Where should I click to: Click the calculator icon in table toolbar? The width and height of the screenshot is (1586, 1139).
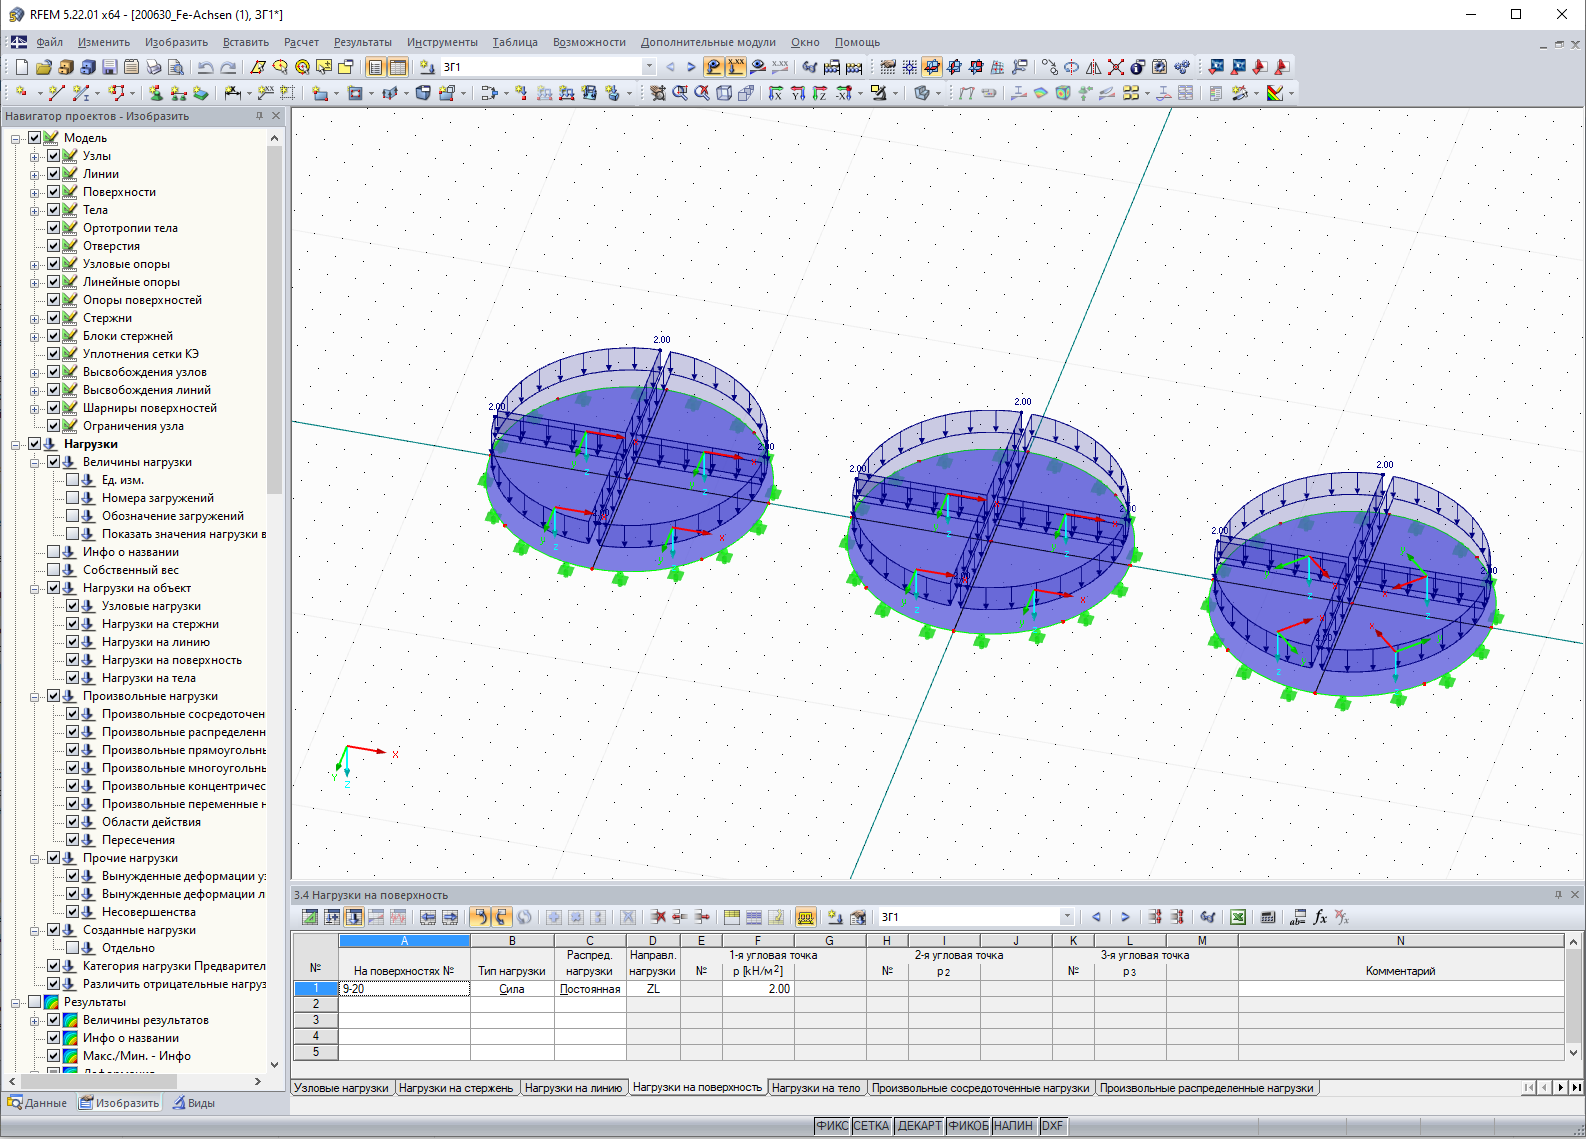[x=1268, y=917]
